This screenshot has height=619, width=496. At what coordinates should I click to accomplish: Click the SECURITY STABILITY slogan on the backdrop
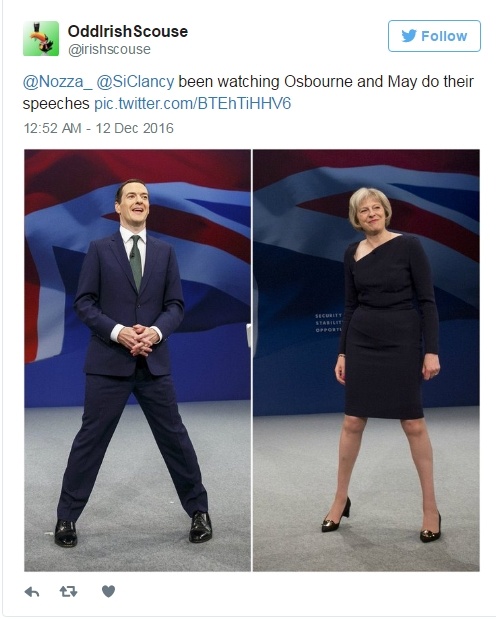click(x=329, y=323)
